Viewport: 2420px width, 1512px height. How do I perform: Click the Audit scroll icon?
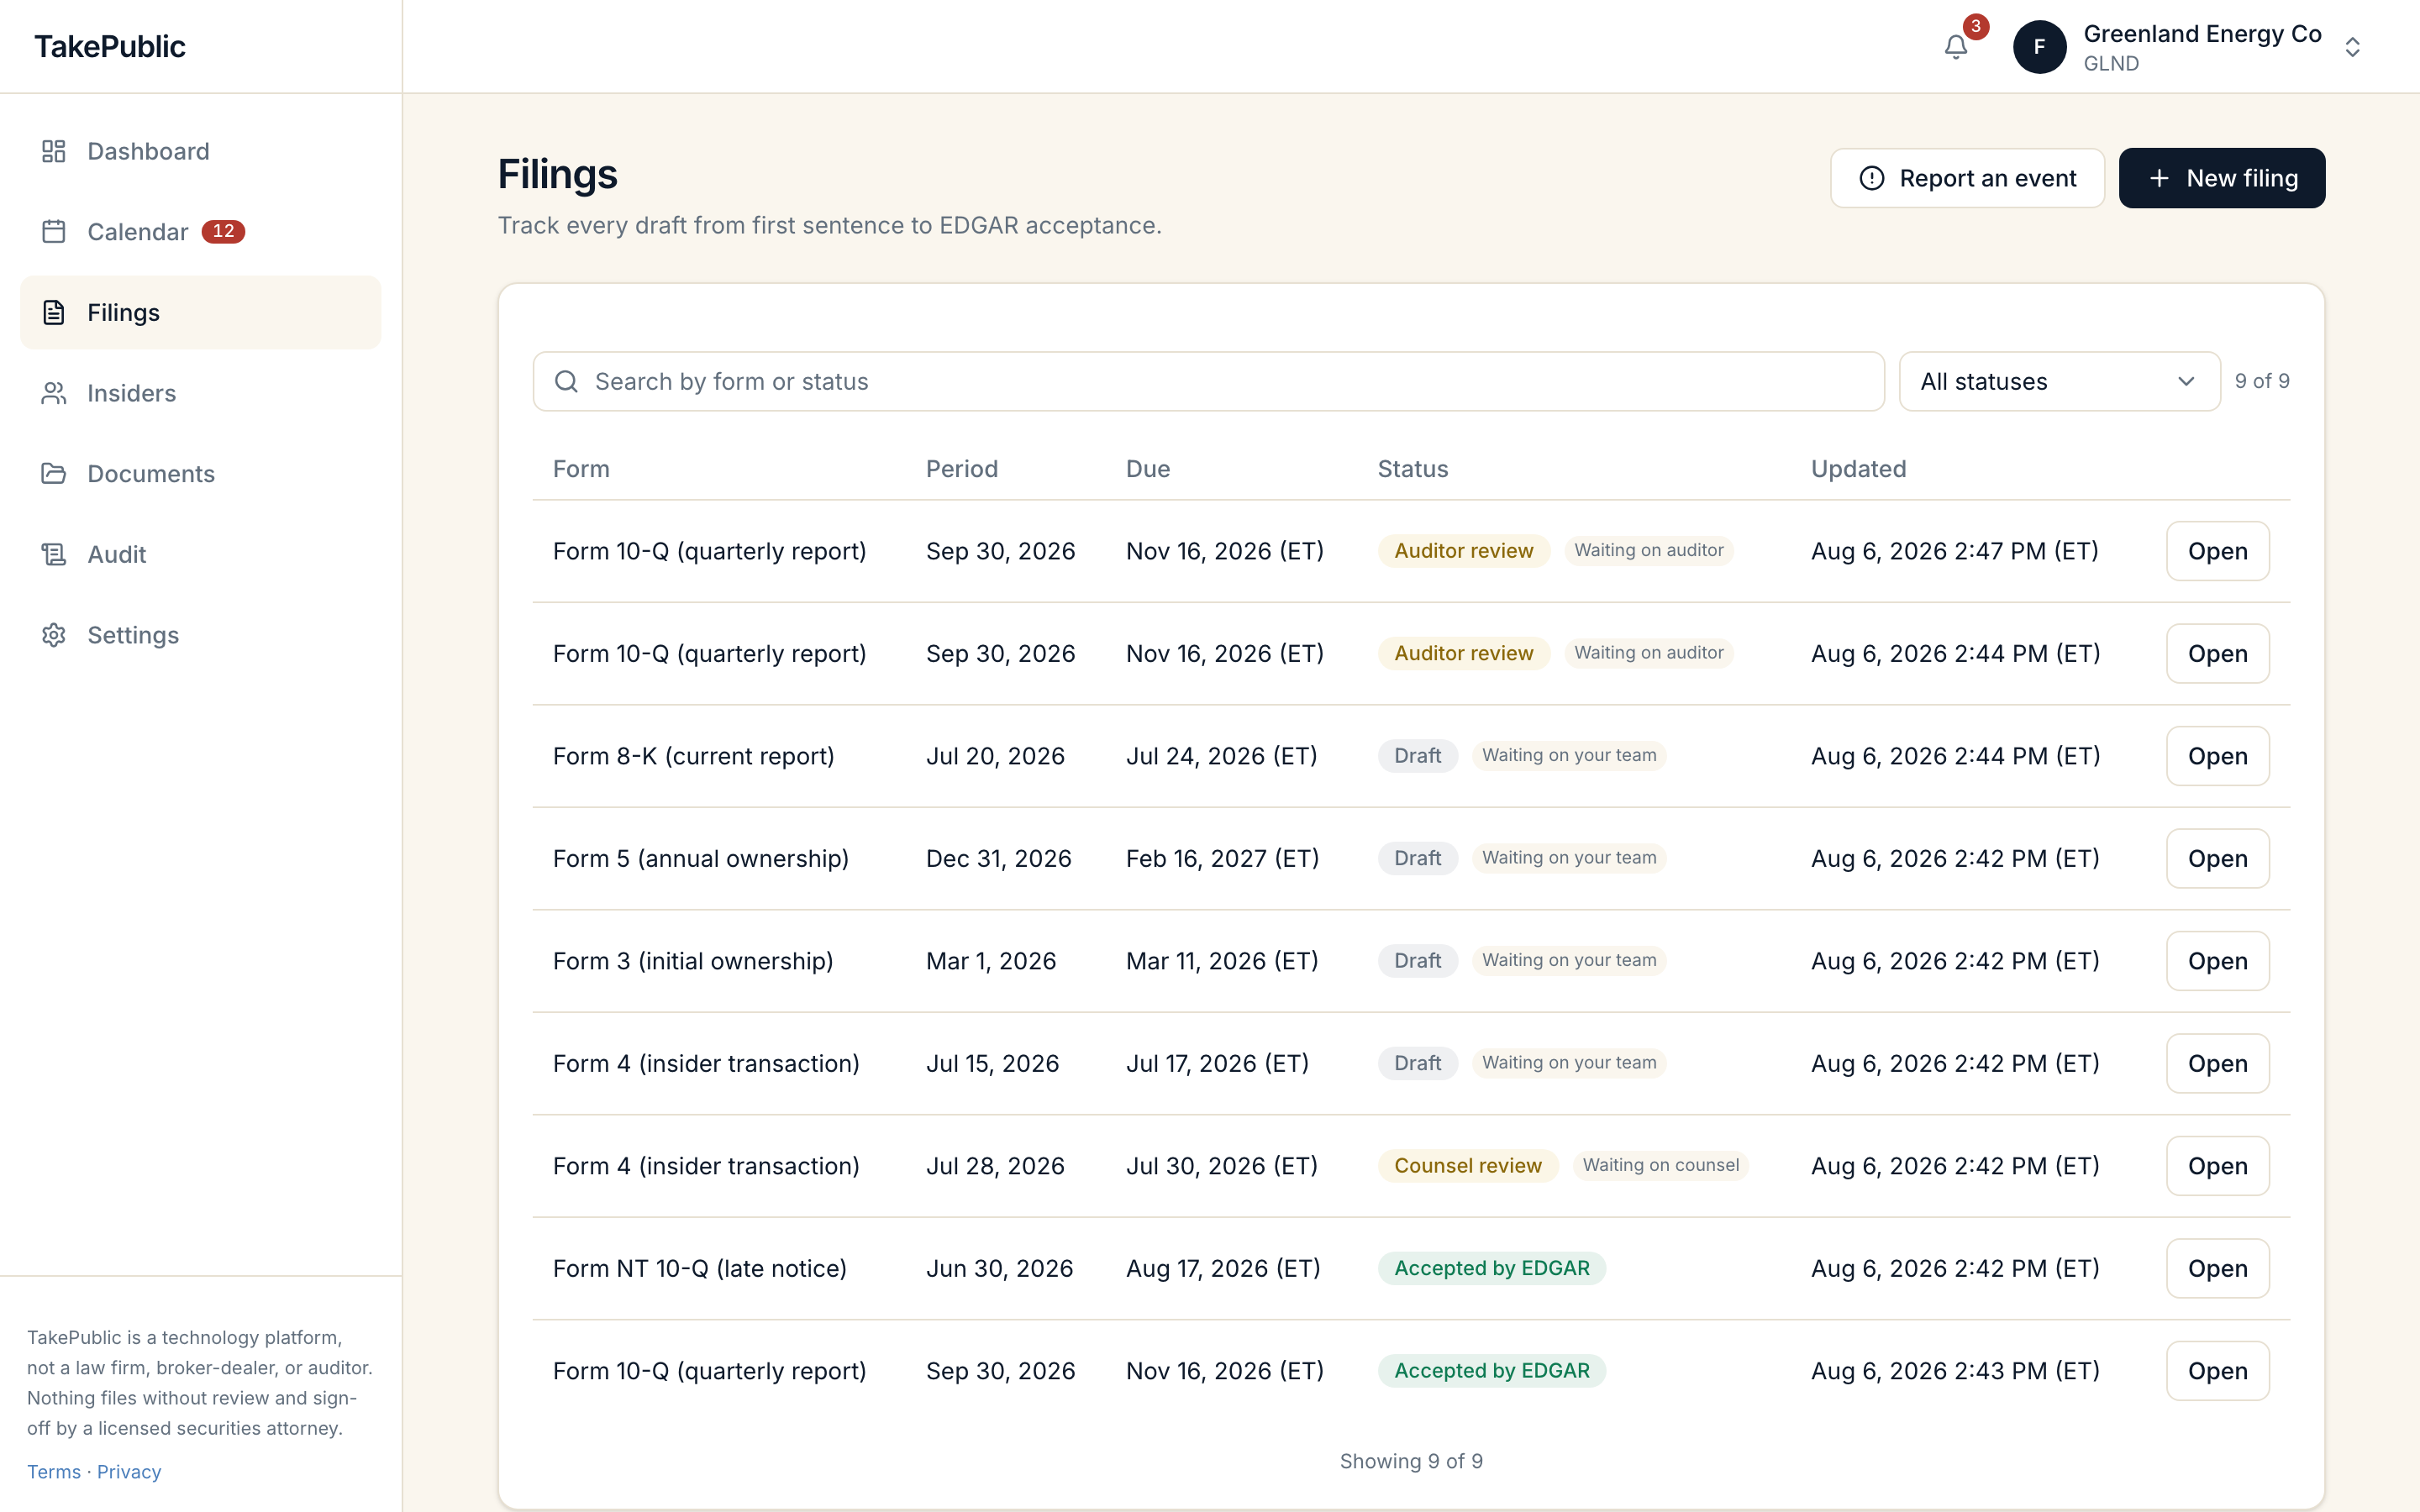coord(54,554)
